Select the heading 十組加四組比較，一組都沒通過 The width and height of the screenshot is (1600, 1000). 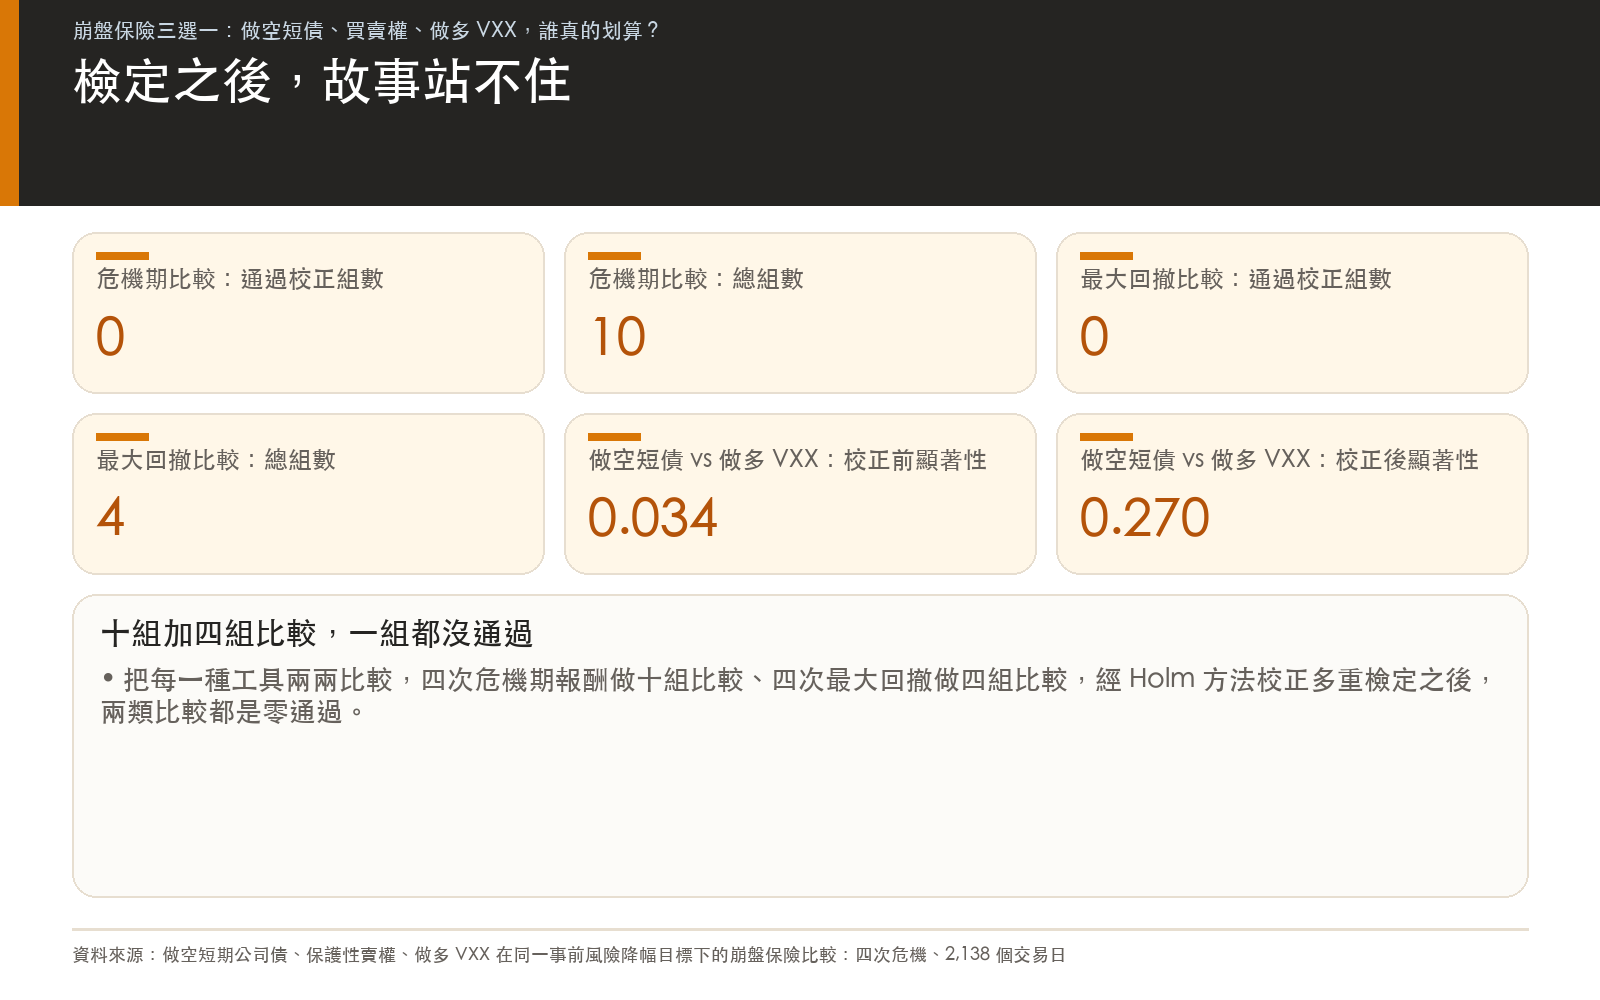317,634
